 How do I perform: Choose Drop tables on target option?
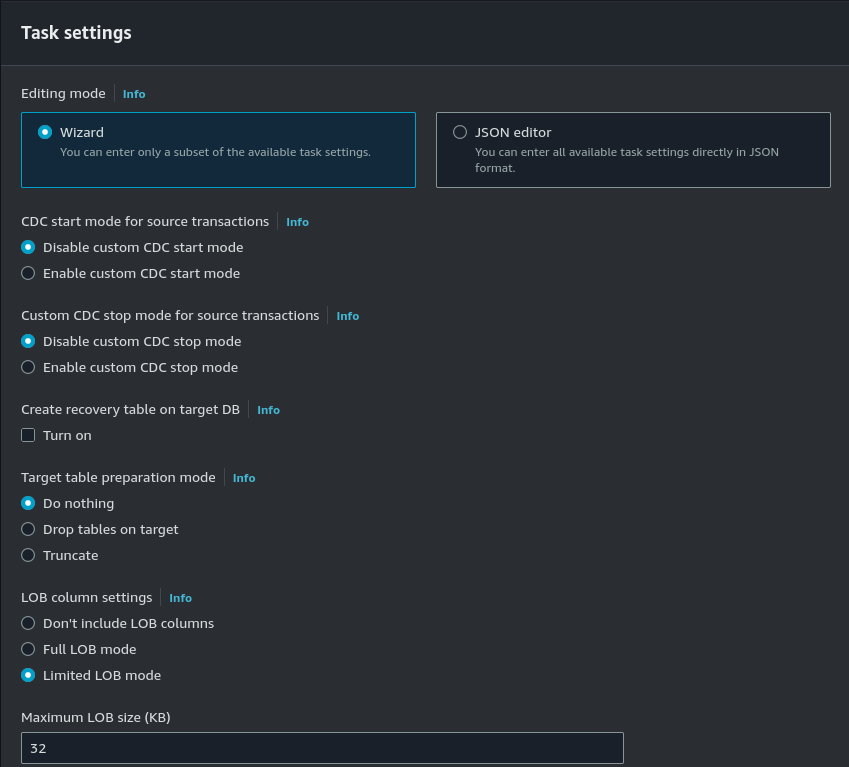[28, 529]
